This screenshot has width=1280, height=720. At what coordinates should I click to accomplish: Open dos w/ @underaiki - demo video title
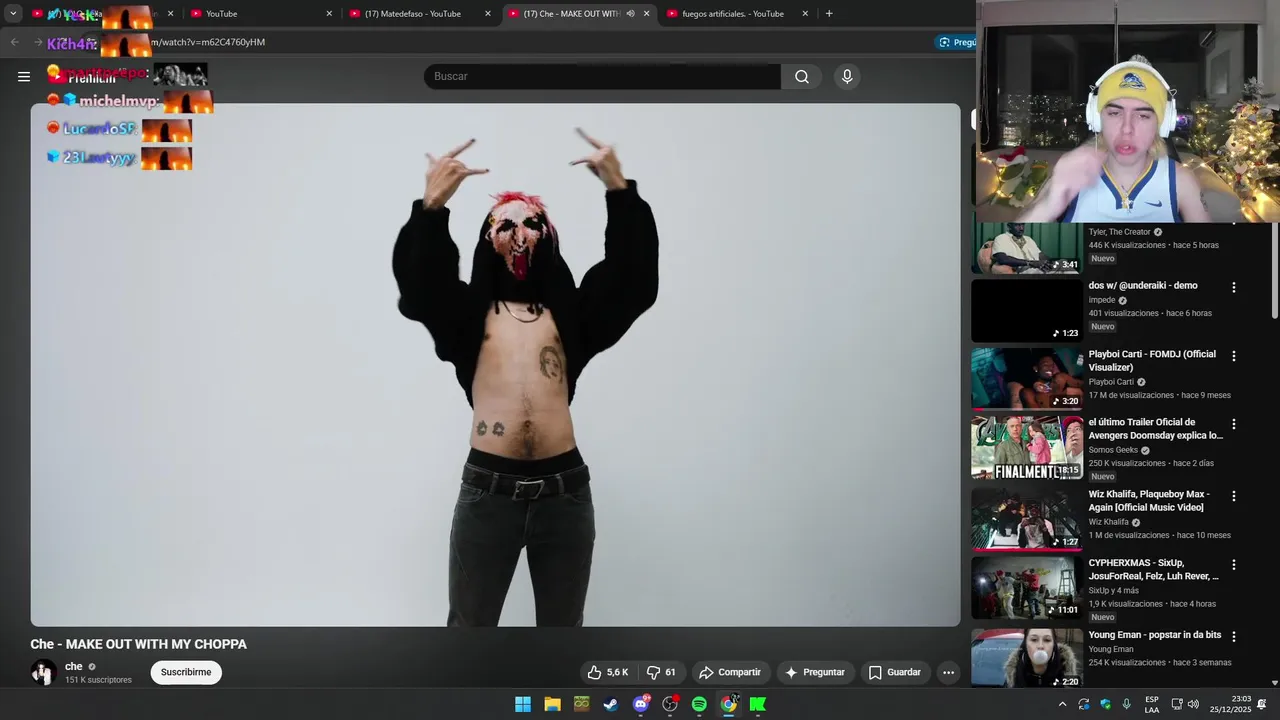click(x=1143, y=286)
